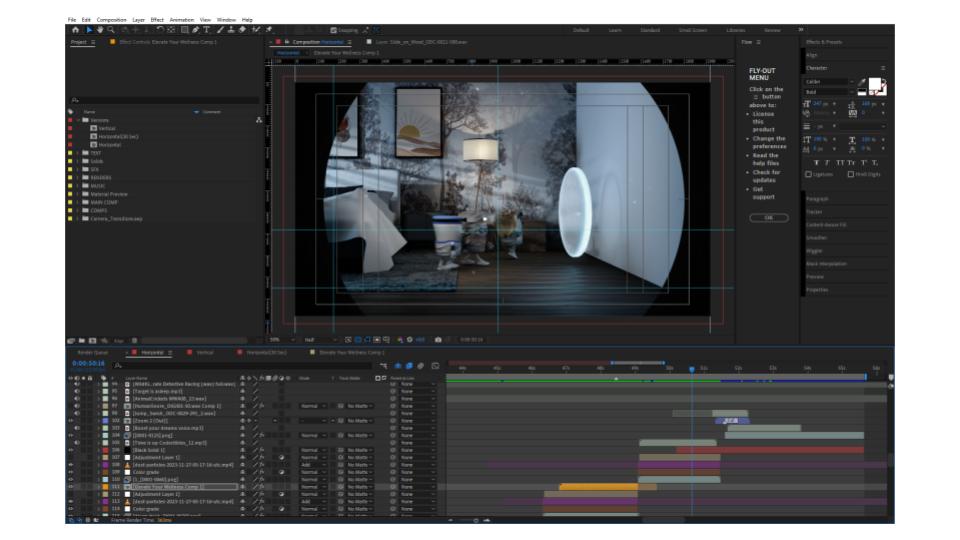Image resolution: width=960 pixels, height=540 pixels.
Task: Expand the Versions folder in Project panel
Action: coord(78,120)
